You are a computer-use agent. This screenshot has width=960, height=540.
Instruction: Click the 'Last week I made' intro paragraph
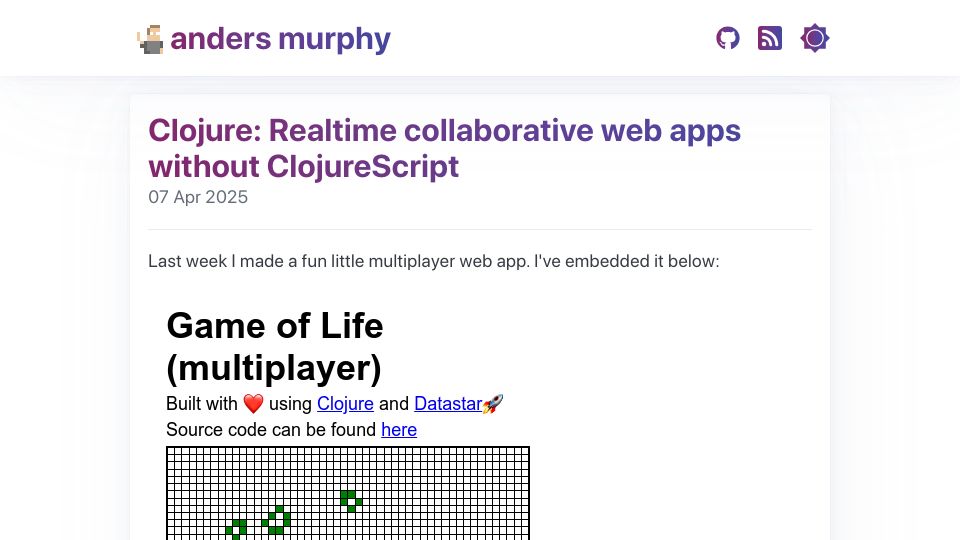(x=433, y=261)
